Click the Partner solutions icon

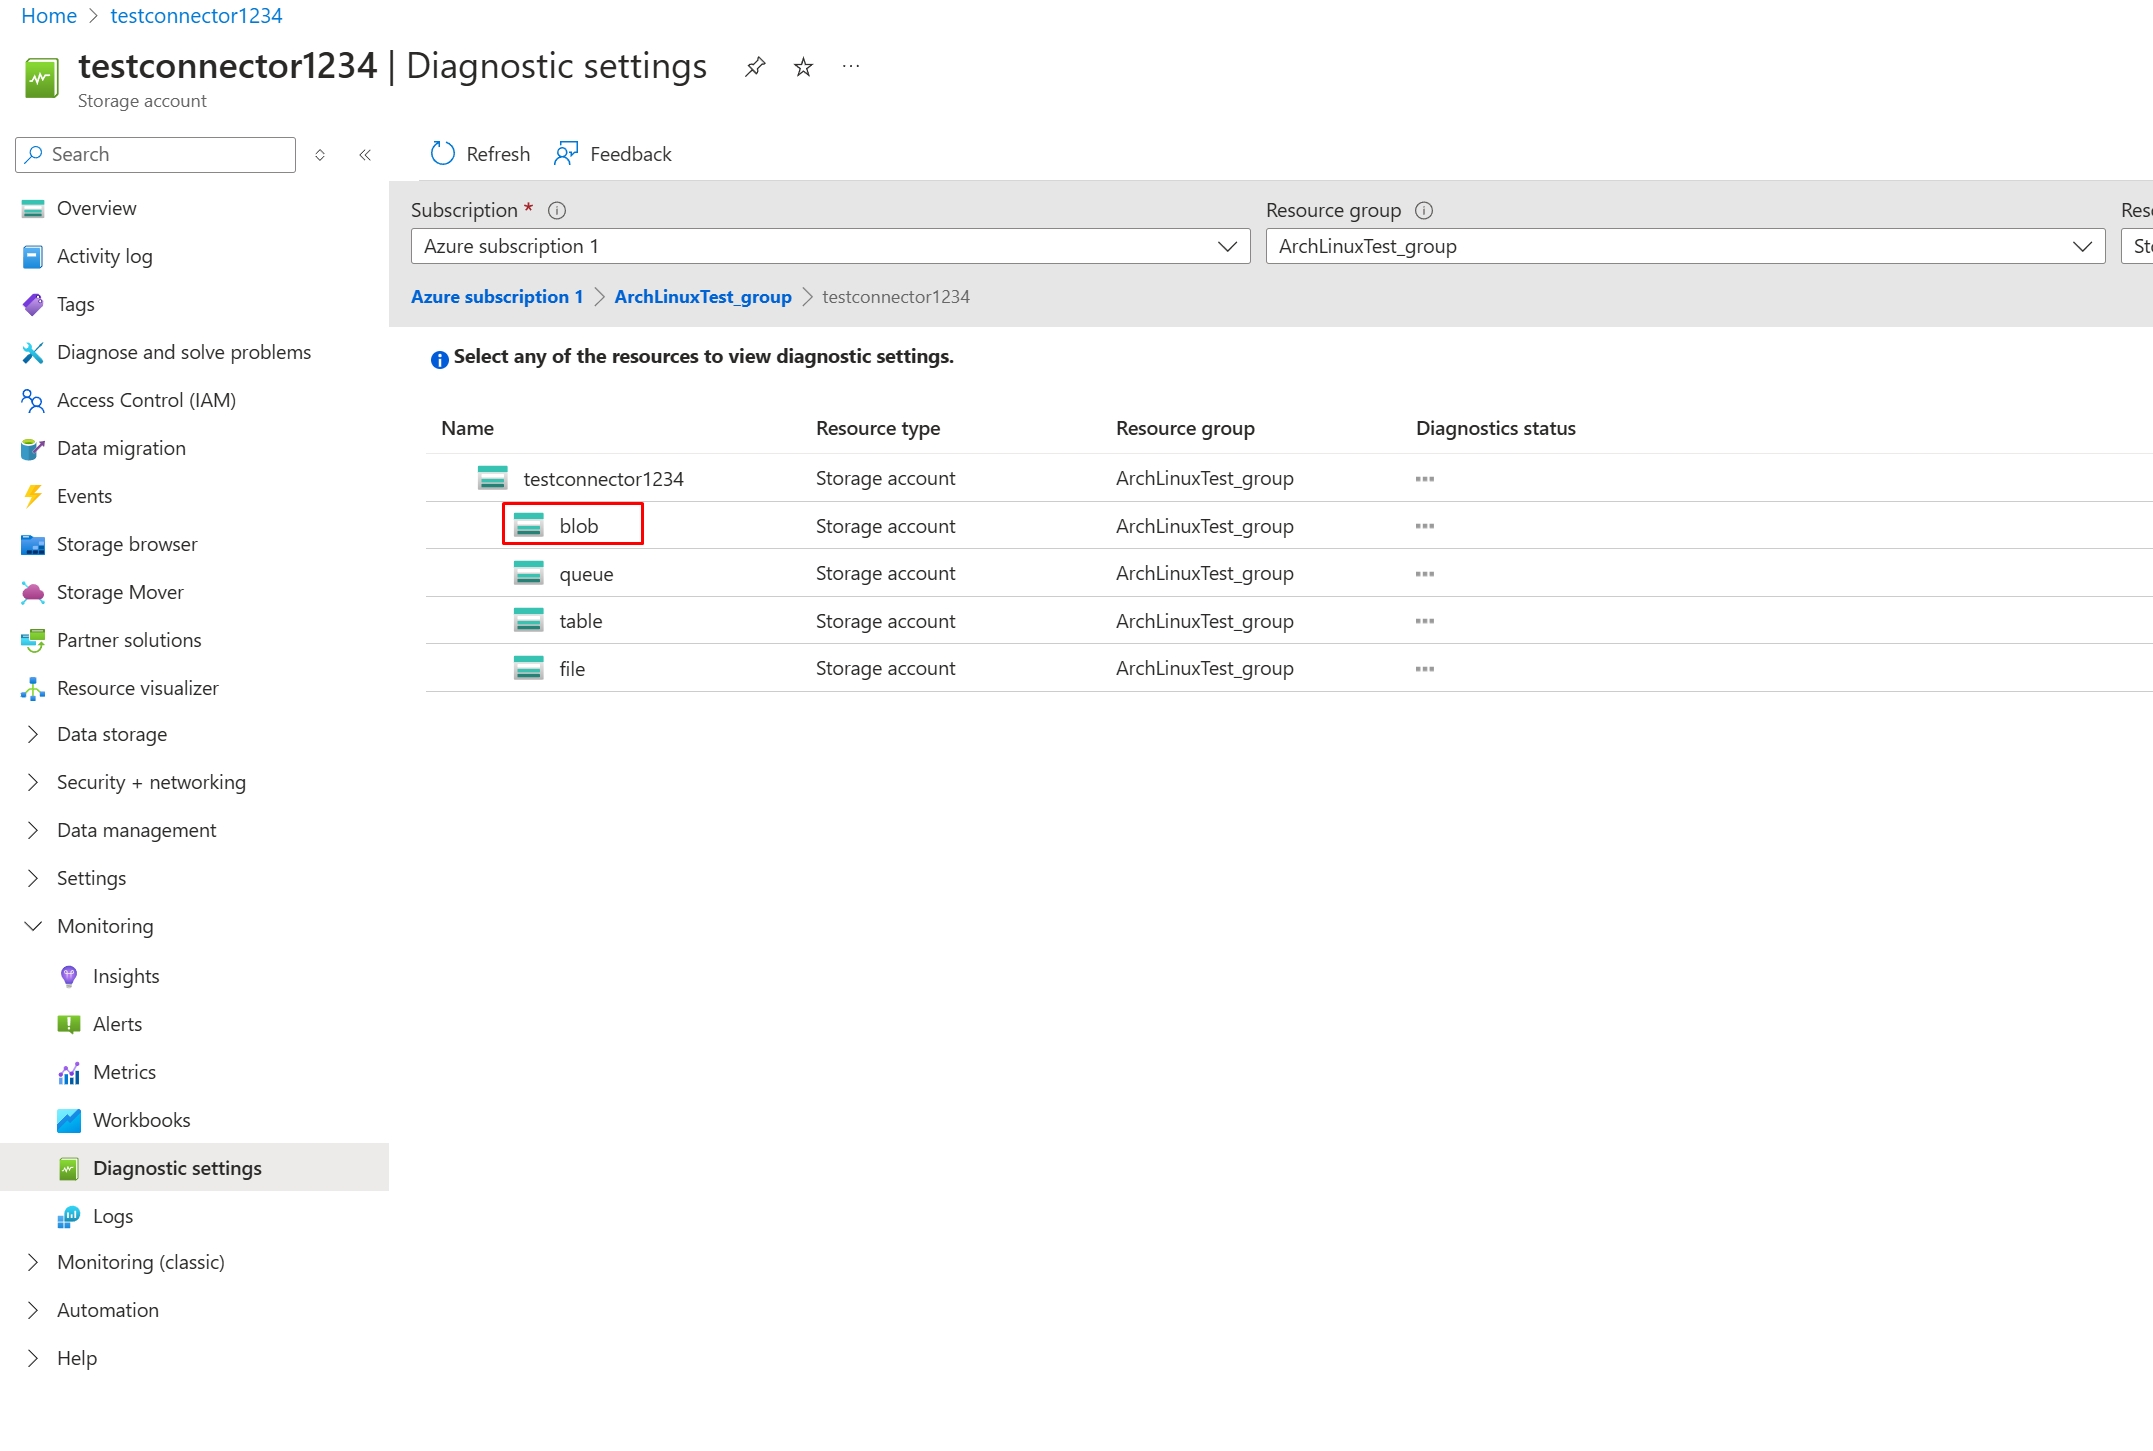(x=33, y=640)
